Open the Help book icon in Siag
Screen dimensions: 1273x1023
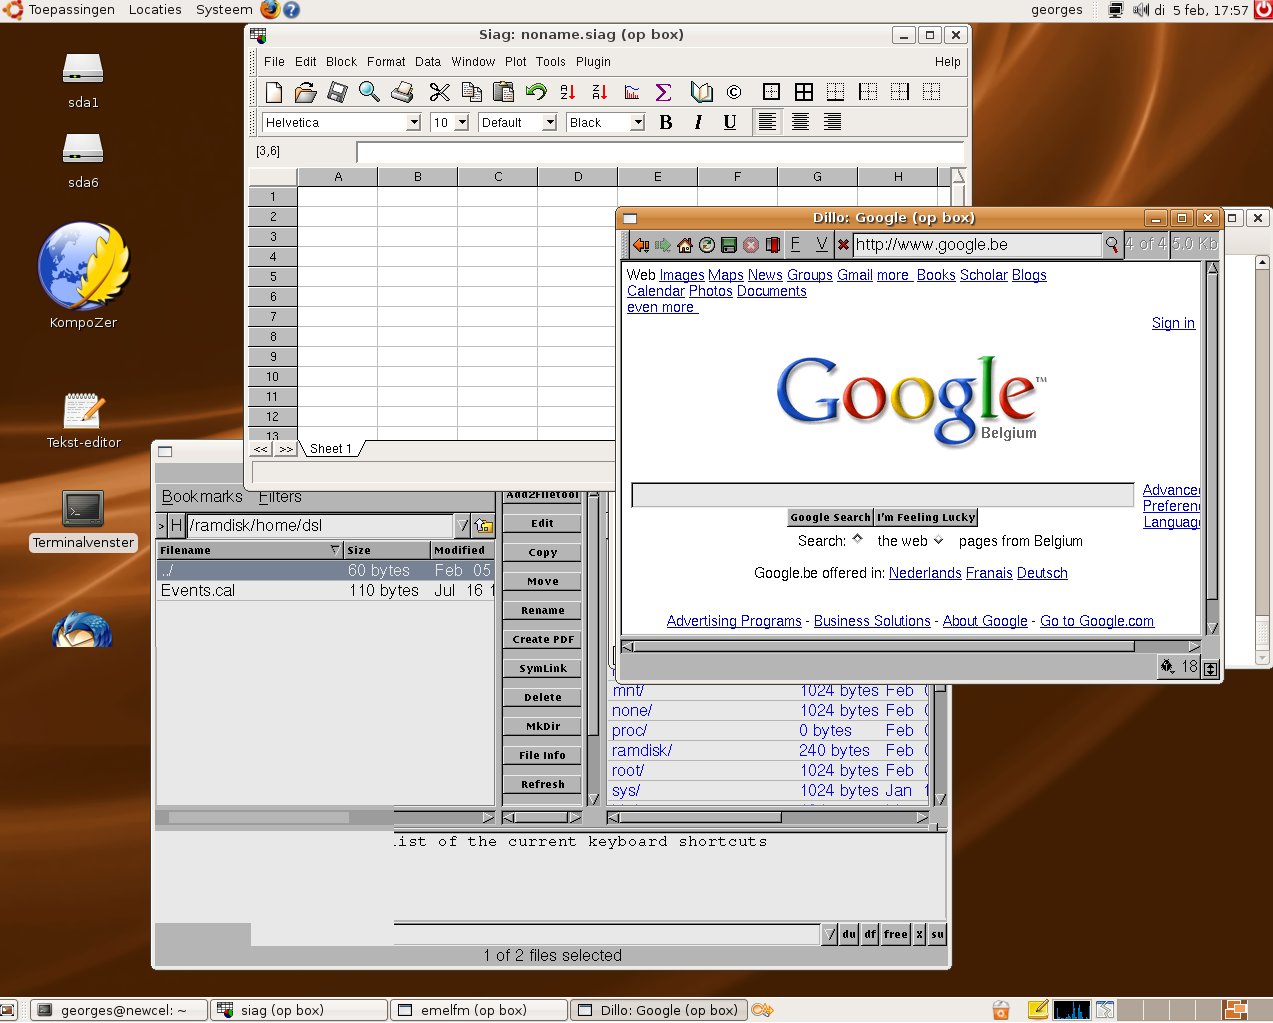[702, 92]
